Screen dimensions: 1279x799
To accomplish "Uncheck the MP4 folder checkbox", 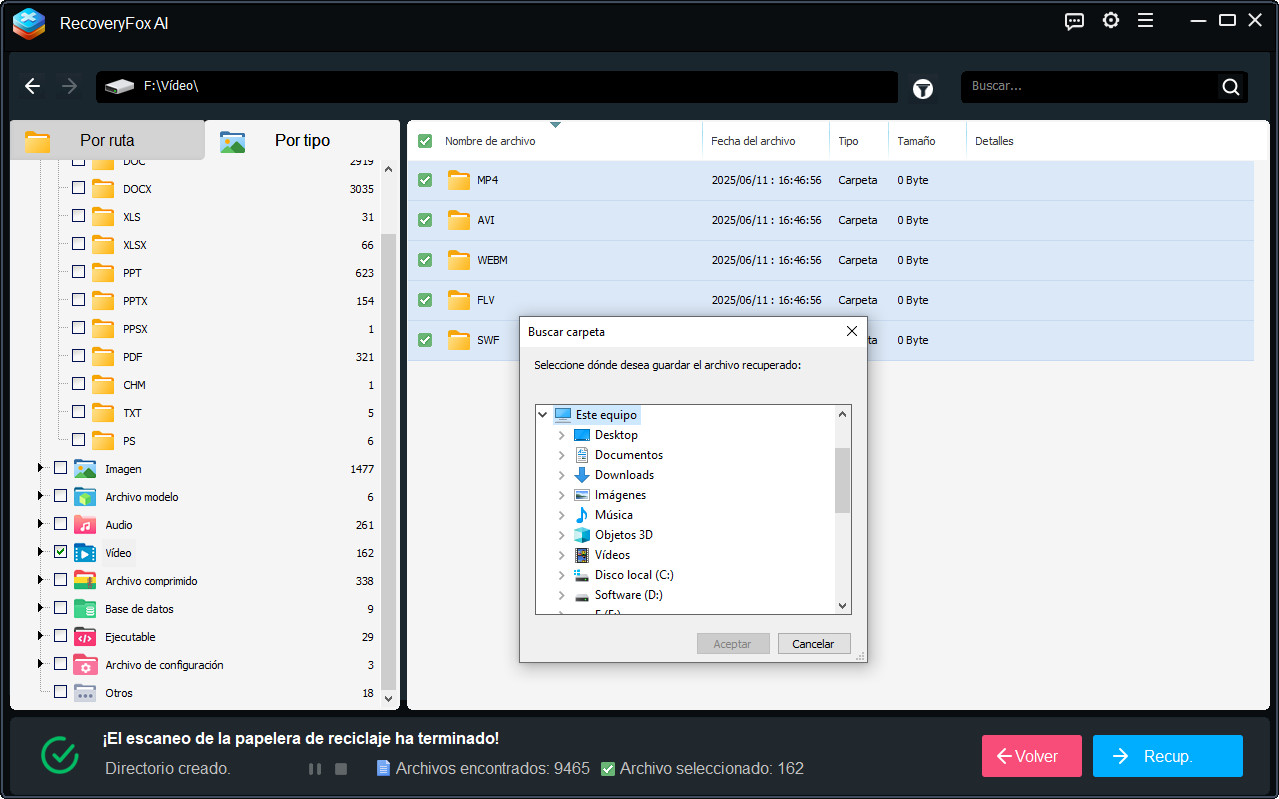I will 425,180.
